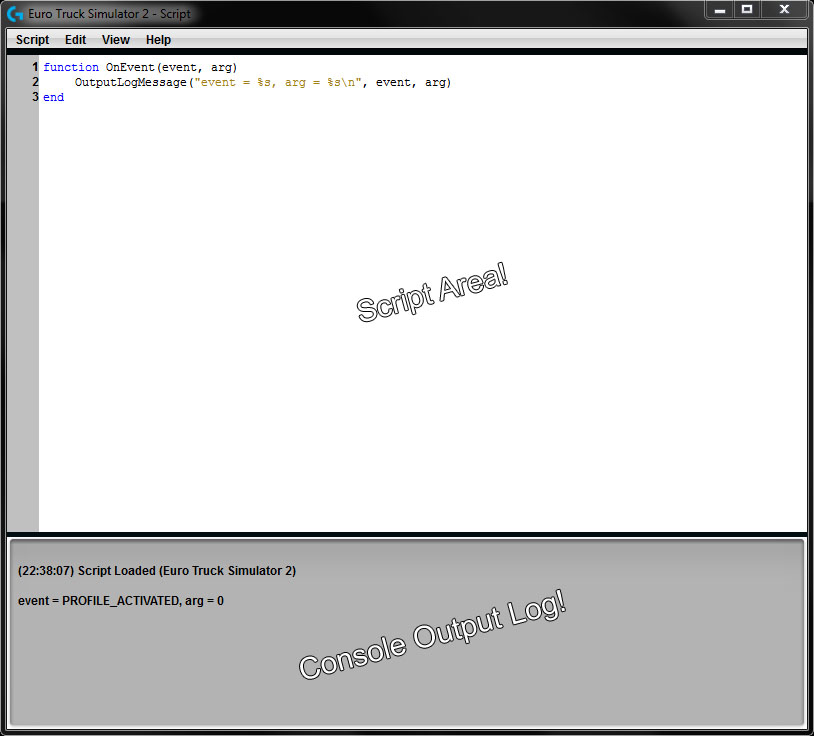This screenshot has width=814, height=736.
Task: Click line number 2 in gutter
Action: tap(35, 82)
